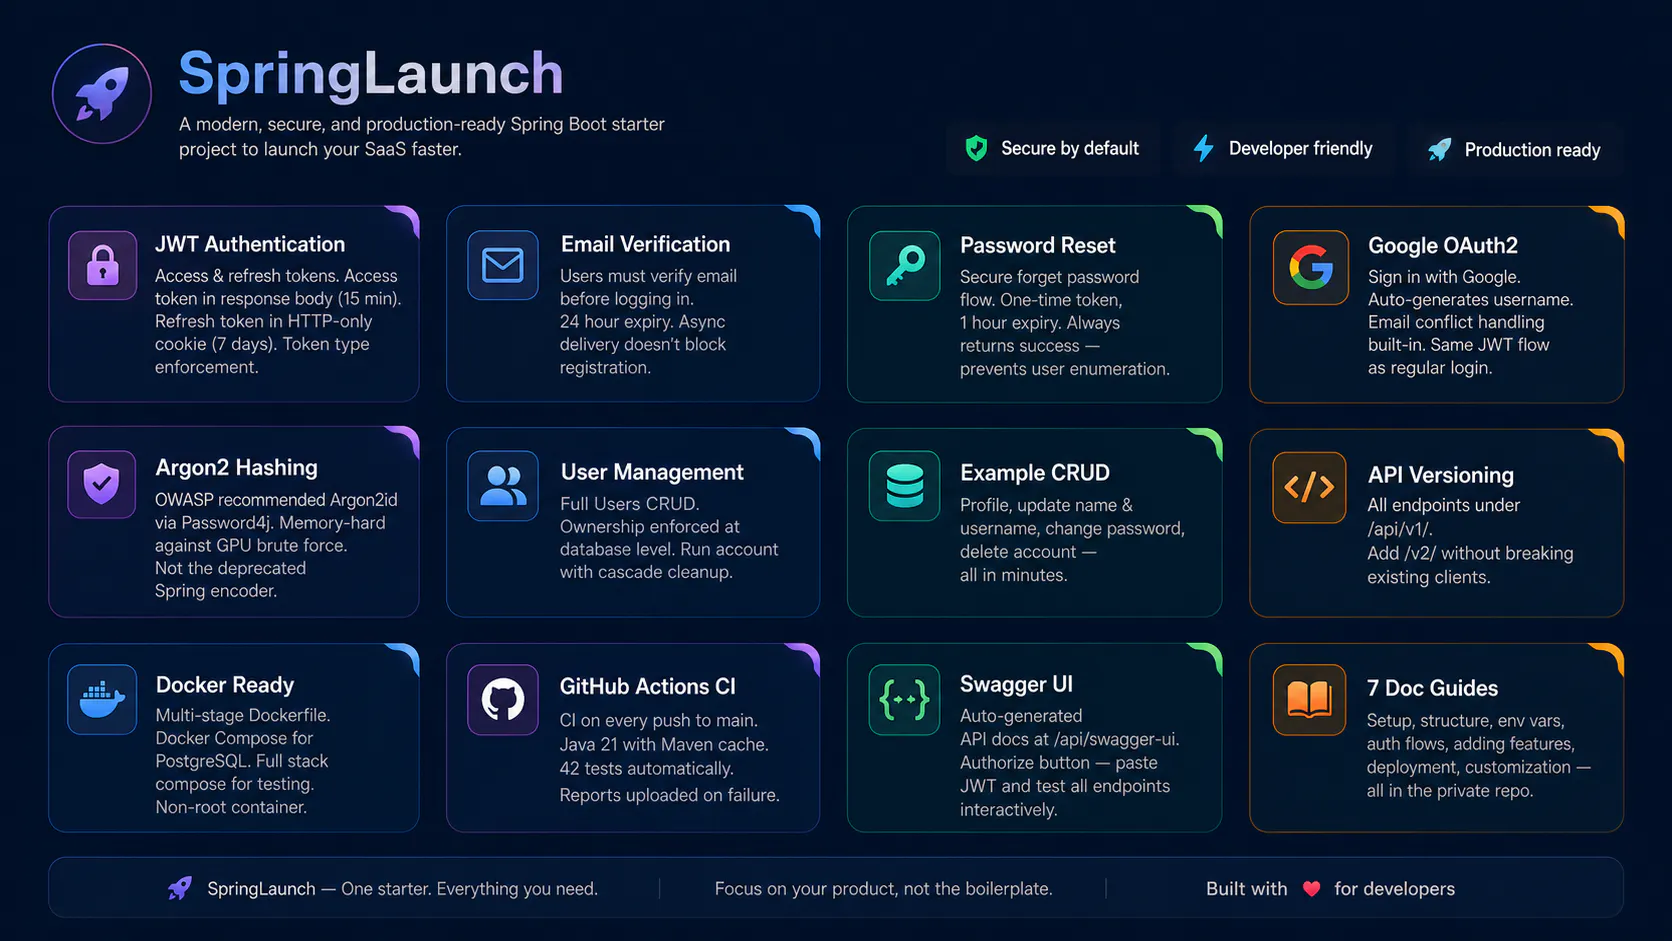Click the SpringLaunch title heading
Viewport: 1672px width, 941px height.
(x=371, y=73)
